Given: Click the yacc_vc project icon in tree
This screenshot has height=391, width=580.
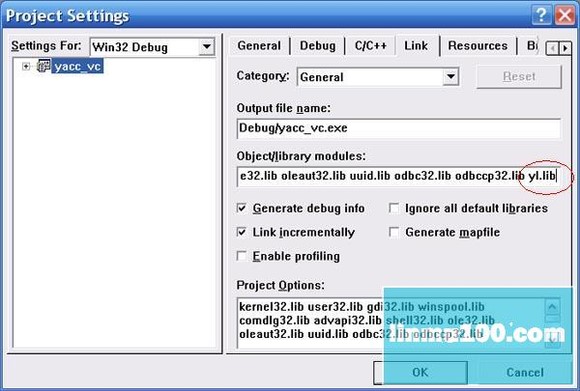Looking at the screenshot, I should (x=44, y=66).
